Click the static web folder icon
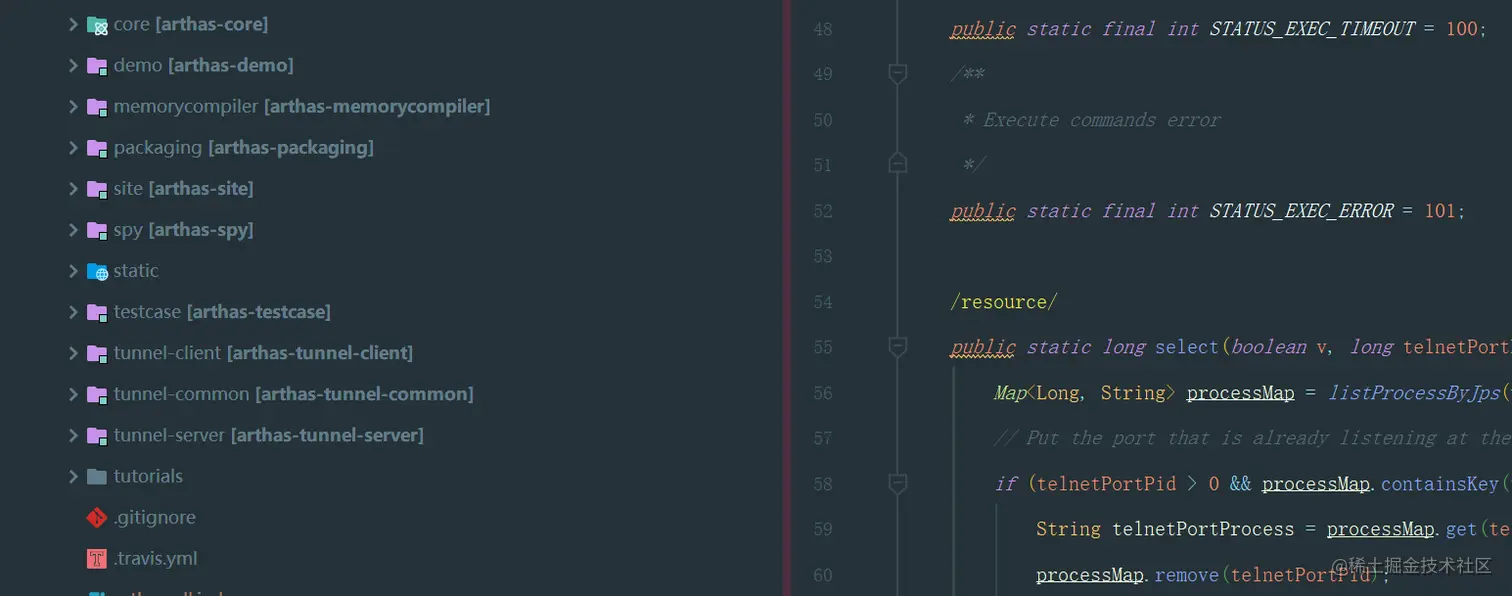Image resolution: width=1512 pixels, height=596 pixels. (x=97, y=271)
